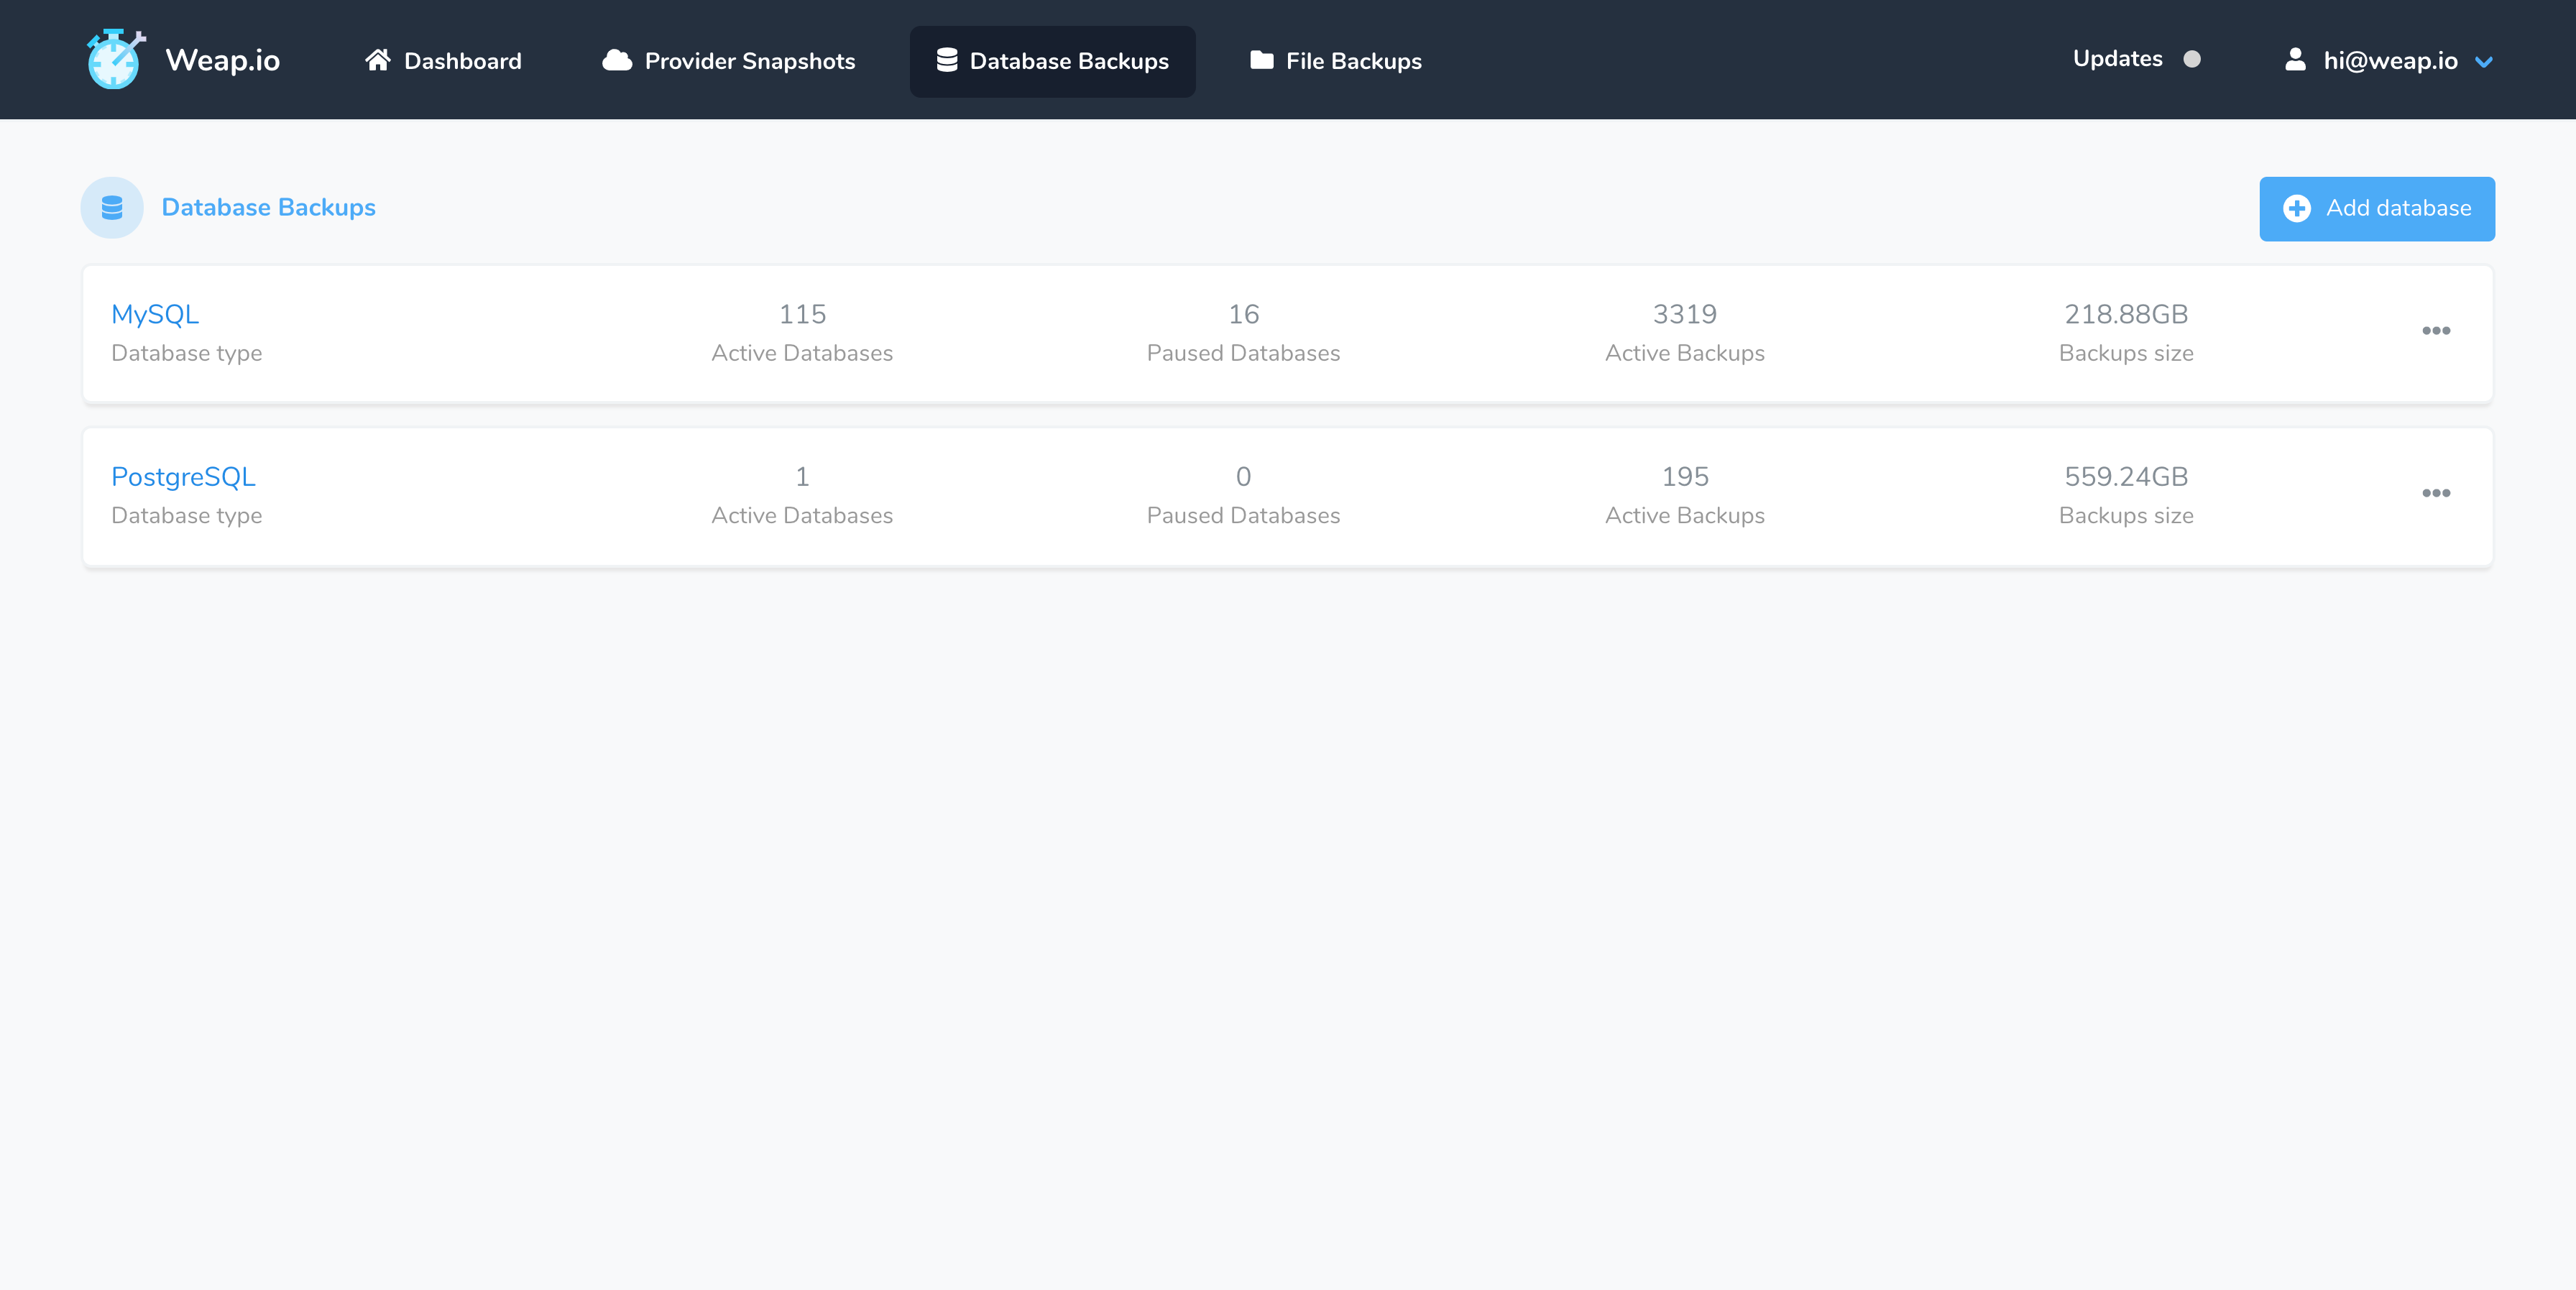Image resolution: width=2576 pixels, height=1290 pixels.
Task: Open the File Backups section
Action: [x=1335, y=61]
